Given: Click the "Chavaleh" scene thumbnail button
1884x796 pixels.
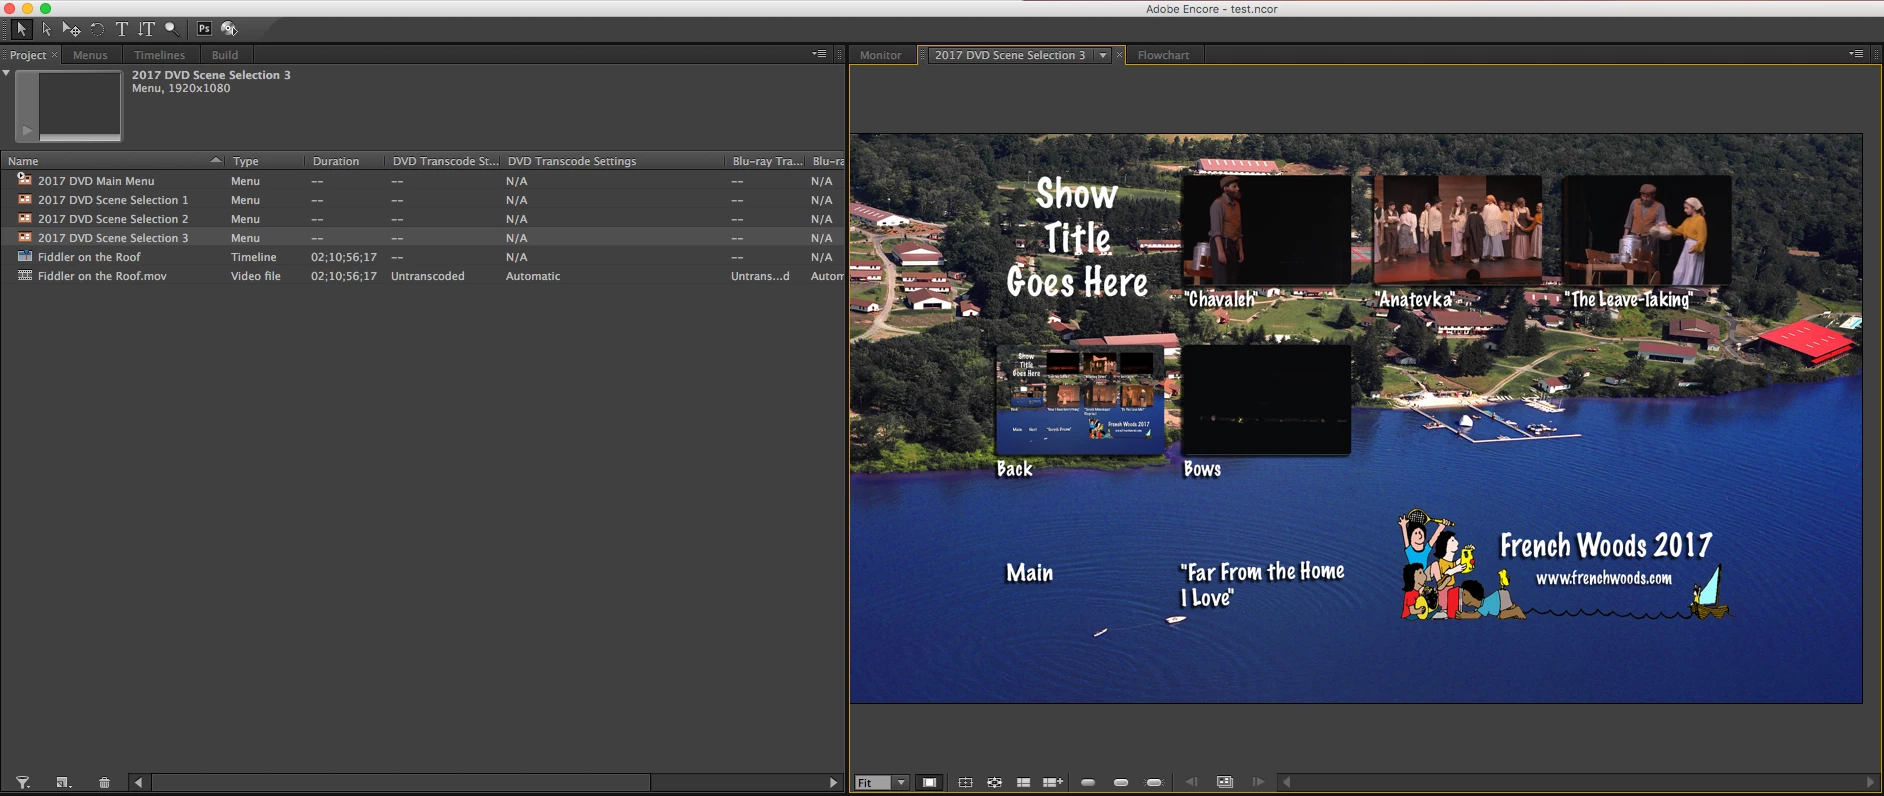Looking at the screenshot, I should coord(1266,230).
